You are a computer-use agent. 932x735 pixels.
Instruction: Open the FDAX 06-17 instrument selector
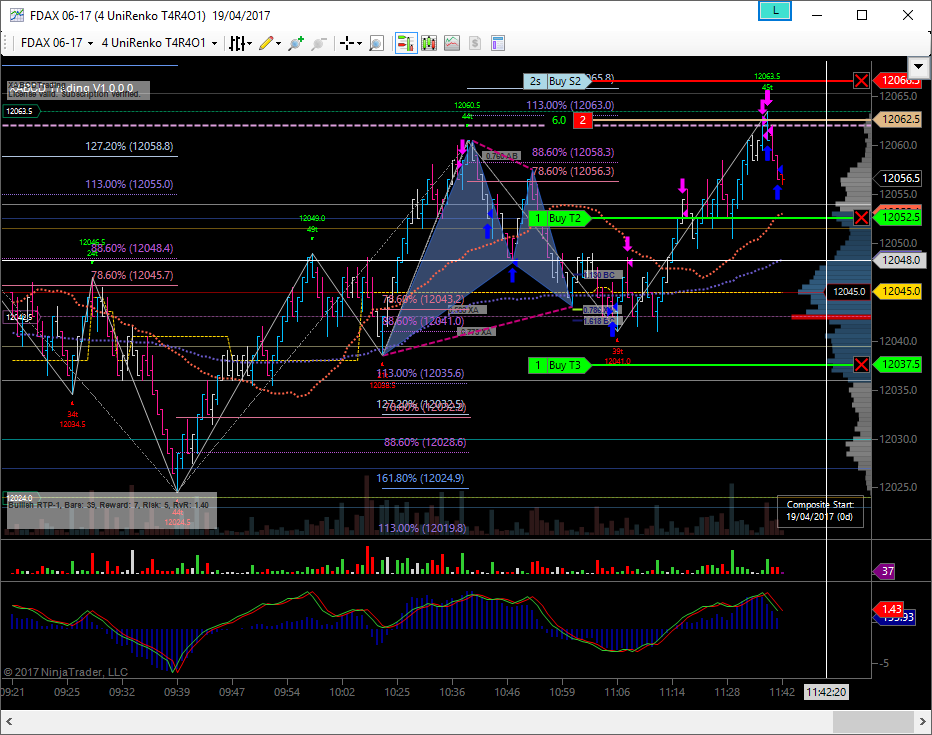point(57,43)
